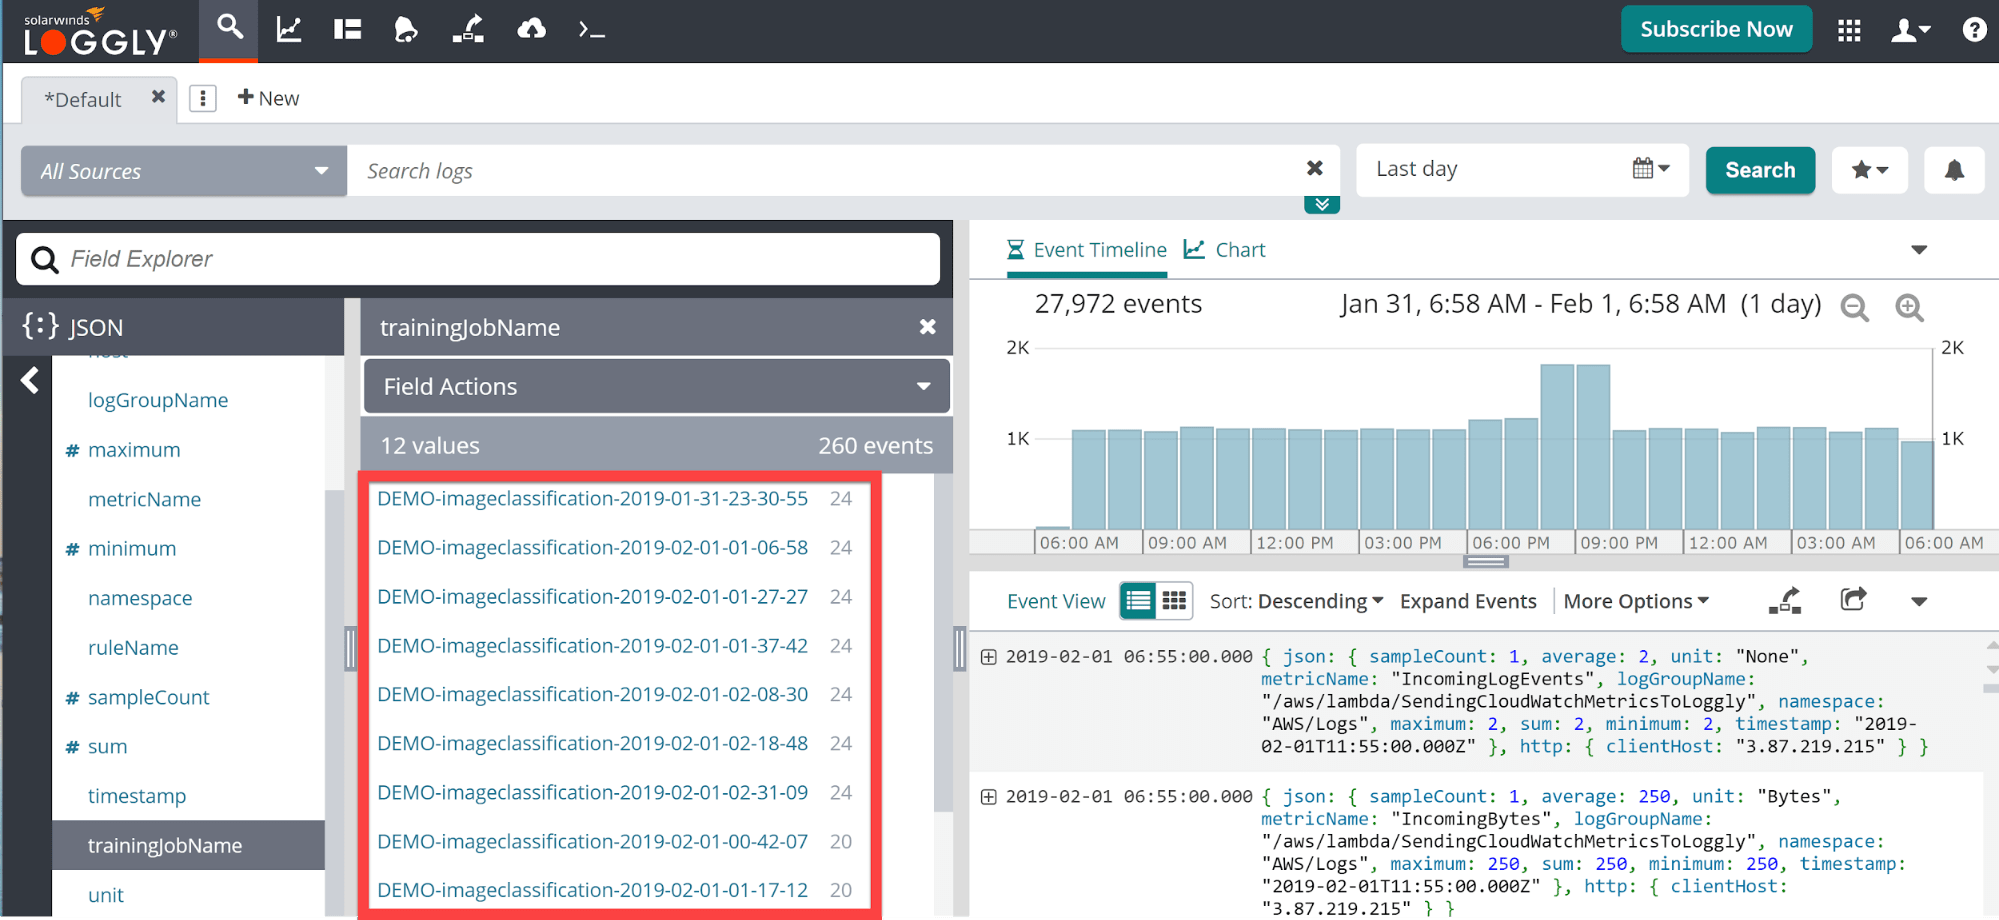Switch Event View to list layout

point(1138,601)
